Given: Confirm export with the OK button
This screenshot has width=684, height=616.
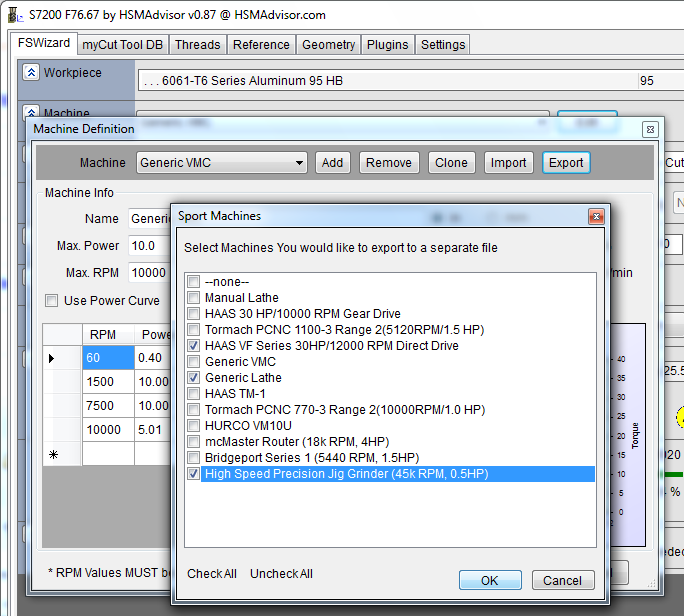Looking at the screenshot, I should (x=489, y=580).
